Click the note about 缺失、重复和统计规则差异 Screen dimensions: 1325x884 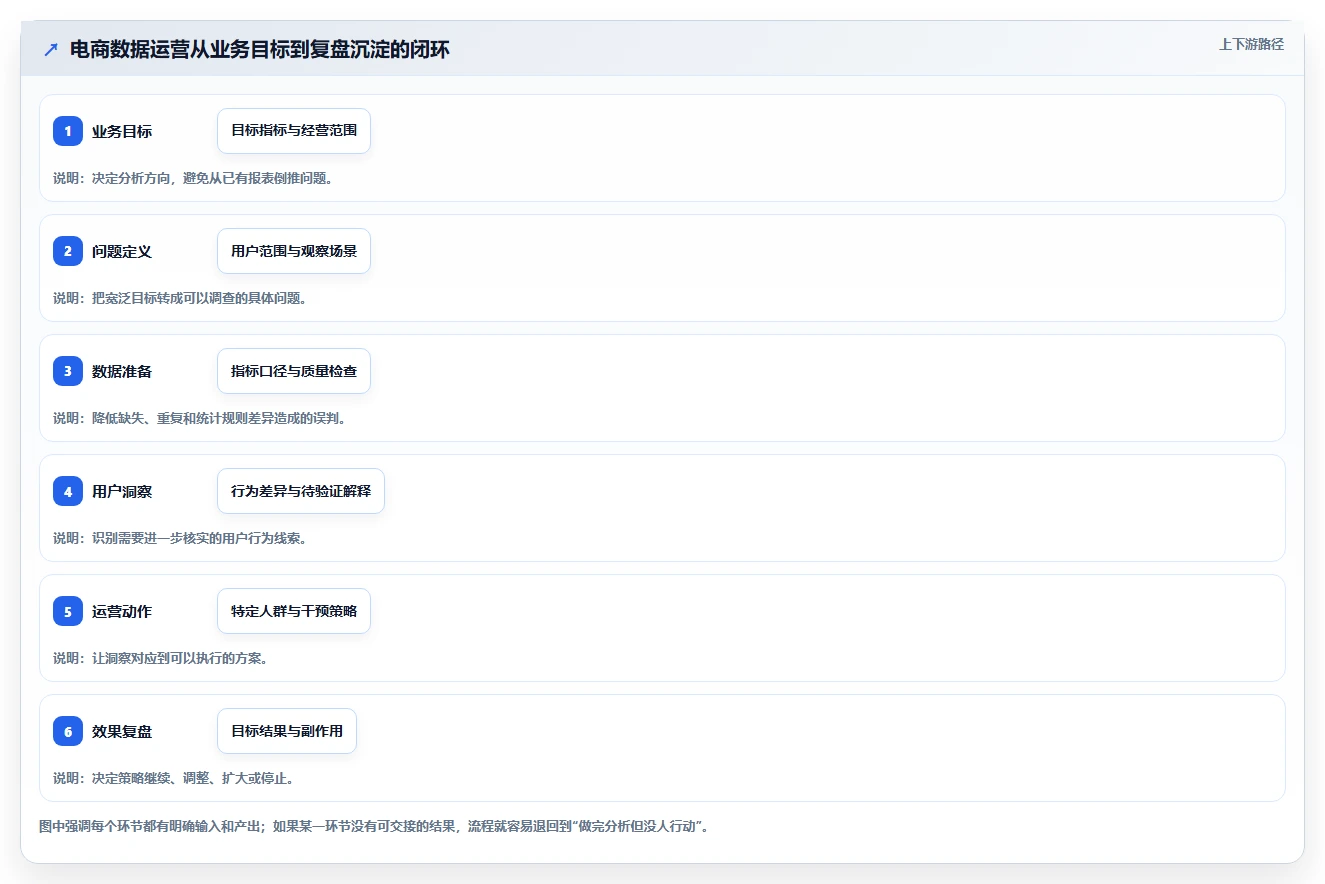pyautogui.click(x=200, y=418)
